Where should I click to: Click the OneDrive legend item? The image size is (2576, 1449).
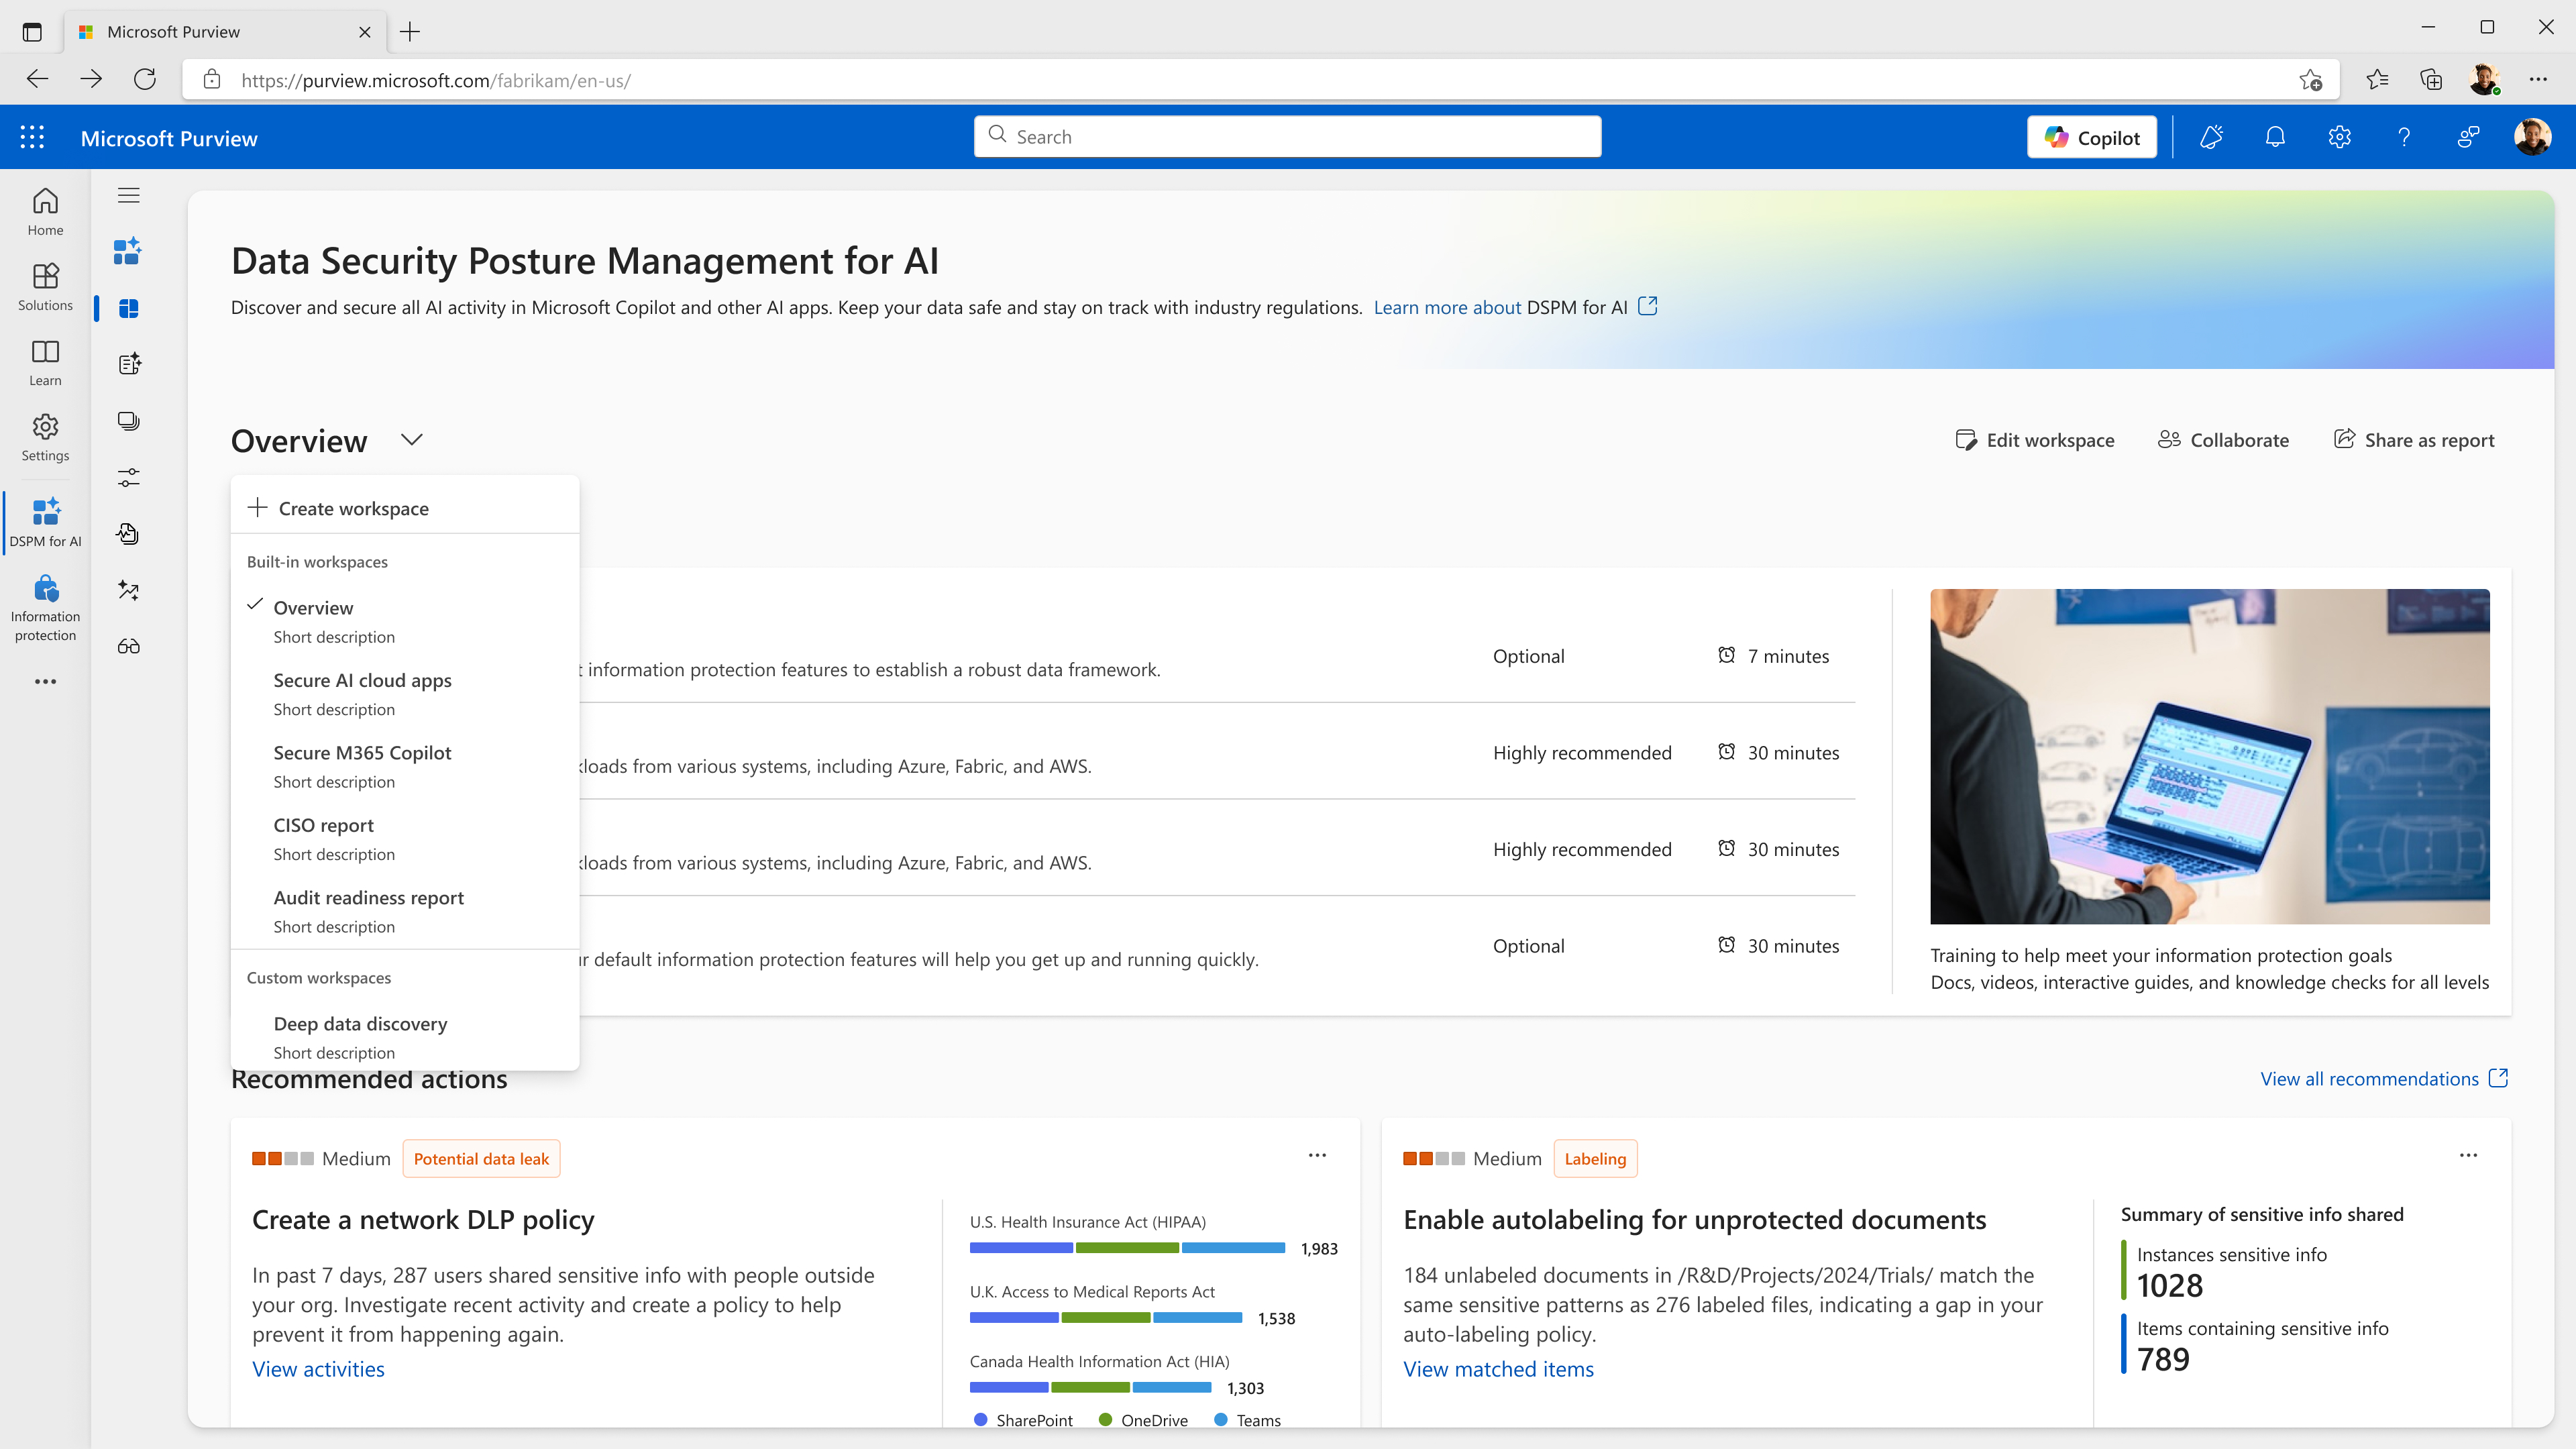1143,1420
